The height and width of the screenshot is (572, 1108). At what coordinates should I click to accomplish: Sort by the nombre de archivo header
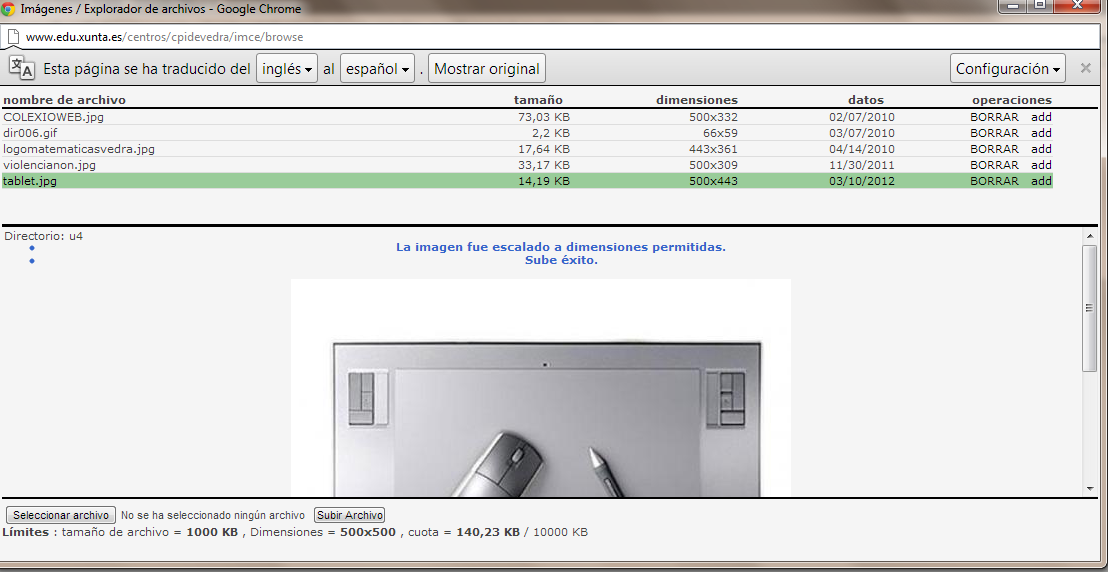[x=64, y=100]
